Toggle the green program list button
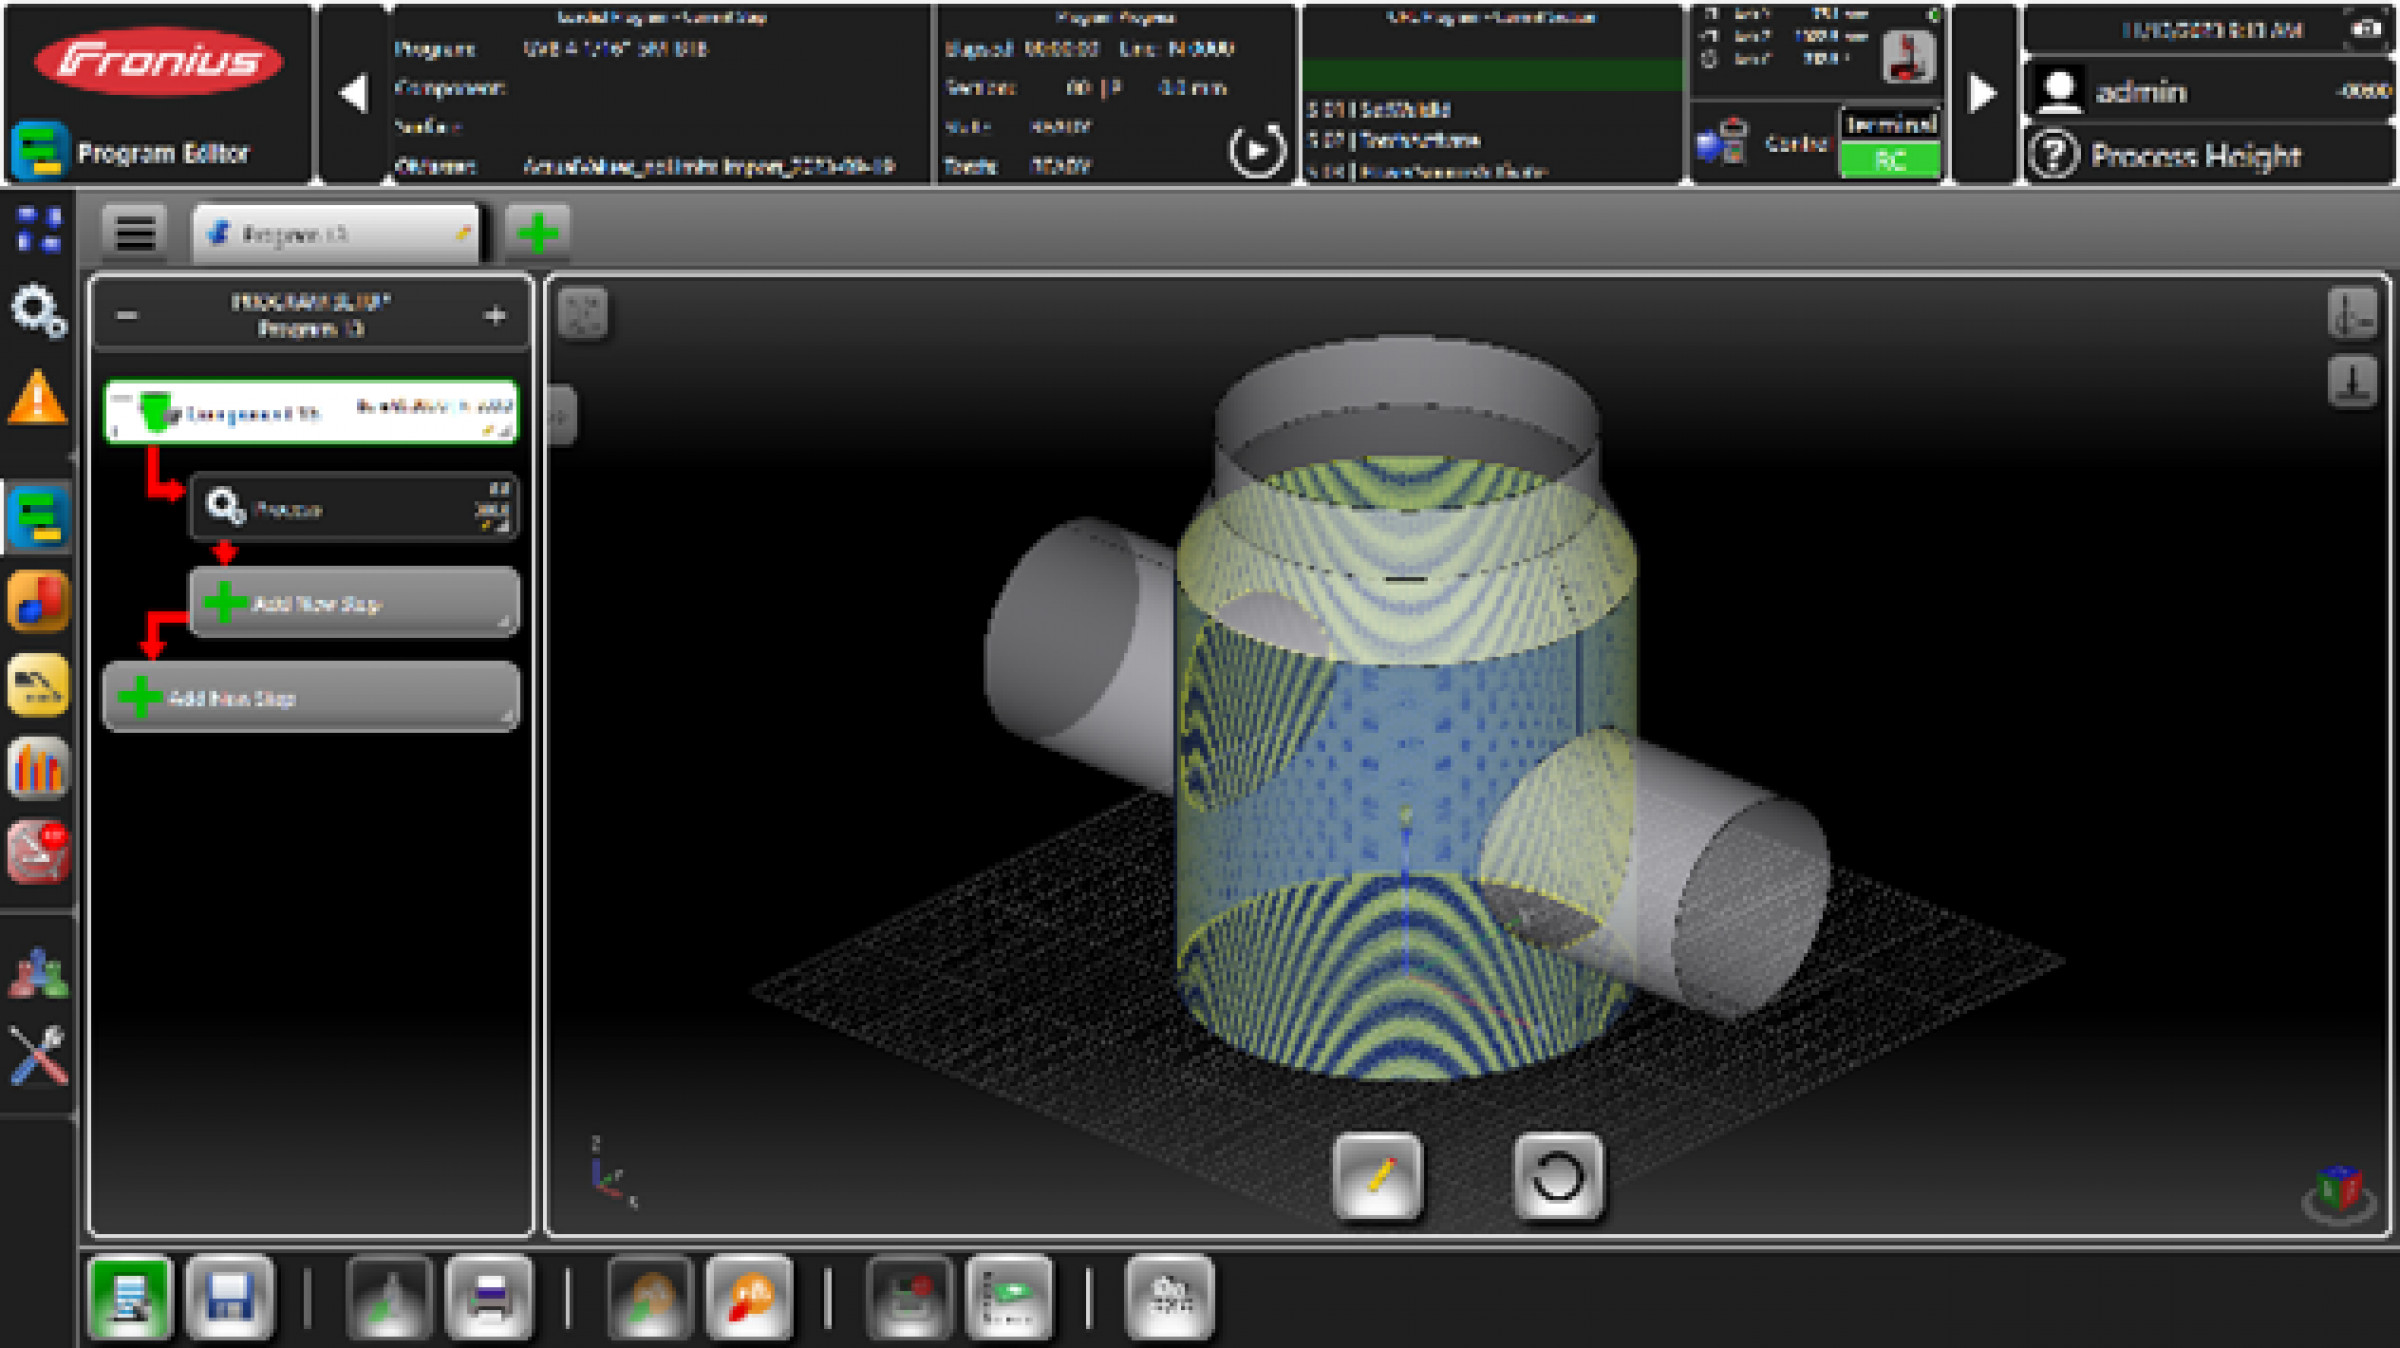The image size is (2400, 1348). click(x=130, y=1297)
